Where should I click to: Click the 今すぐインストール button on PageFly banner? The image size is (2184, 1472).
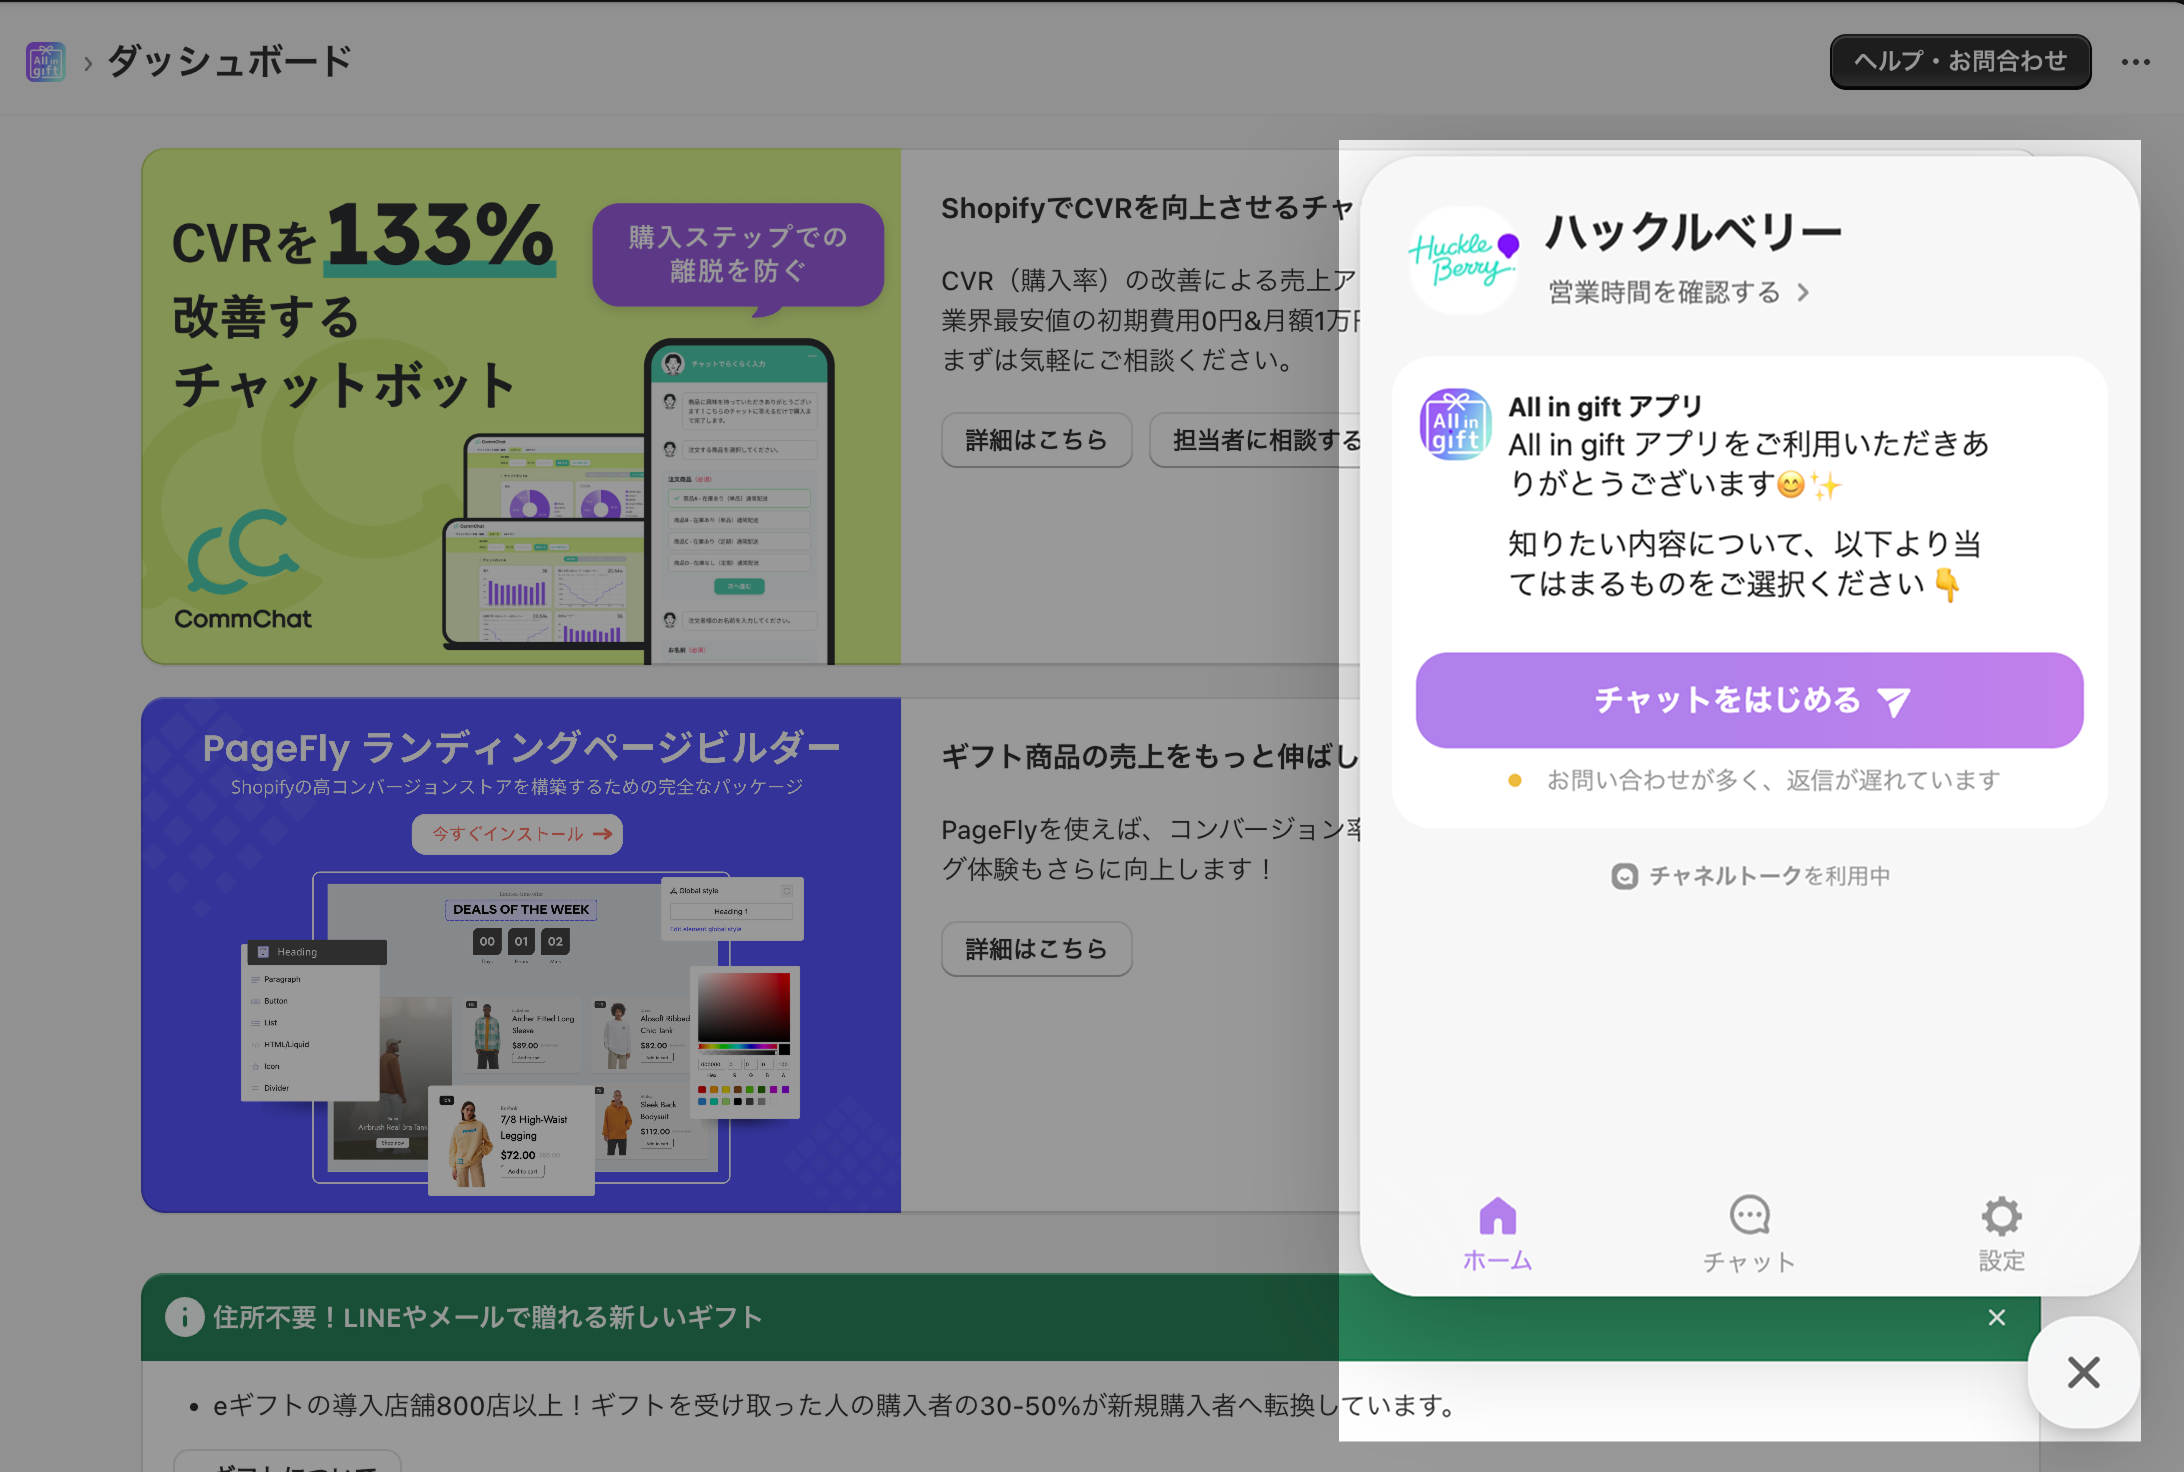(517, 834)
